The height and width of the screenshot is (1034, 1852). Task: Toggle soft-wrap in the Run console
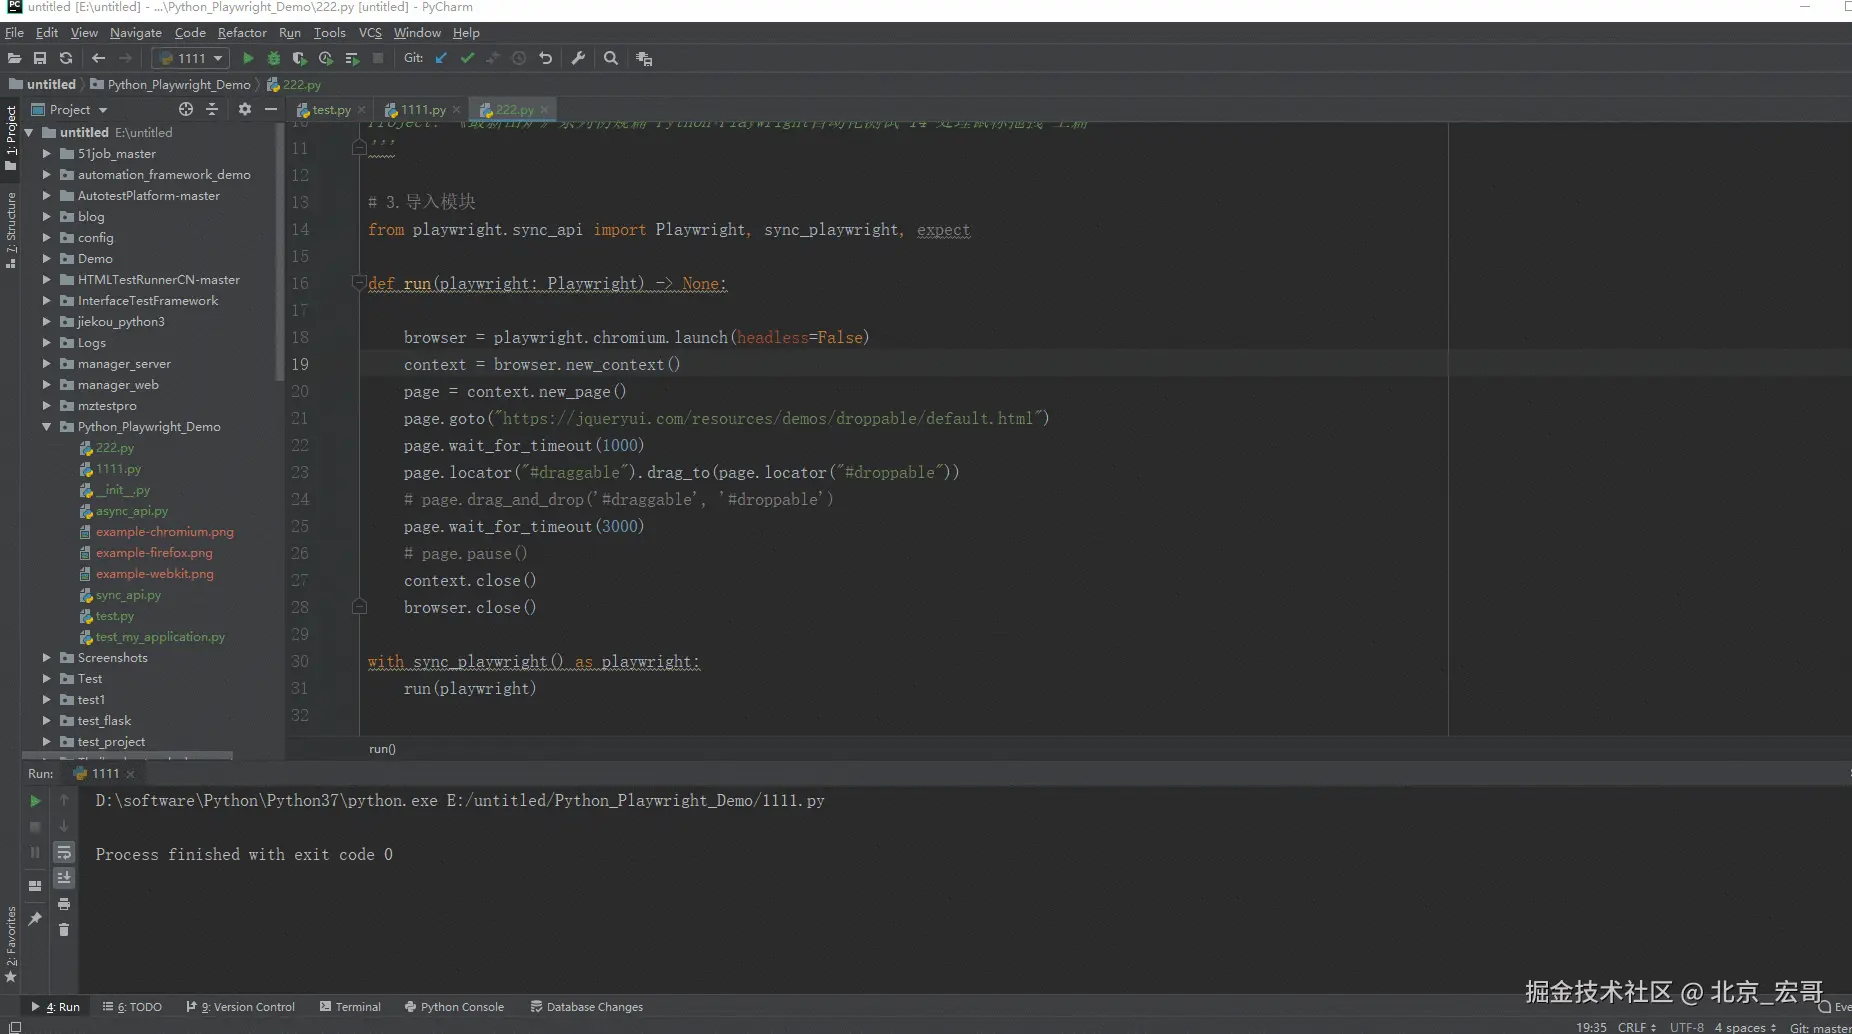(64, 852)
